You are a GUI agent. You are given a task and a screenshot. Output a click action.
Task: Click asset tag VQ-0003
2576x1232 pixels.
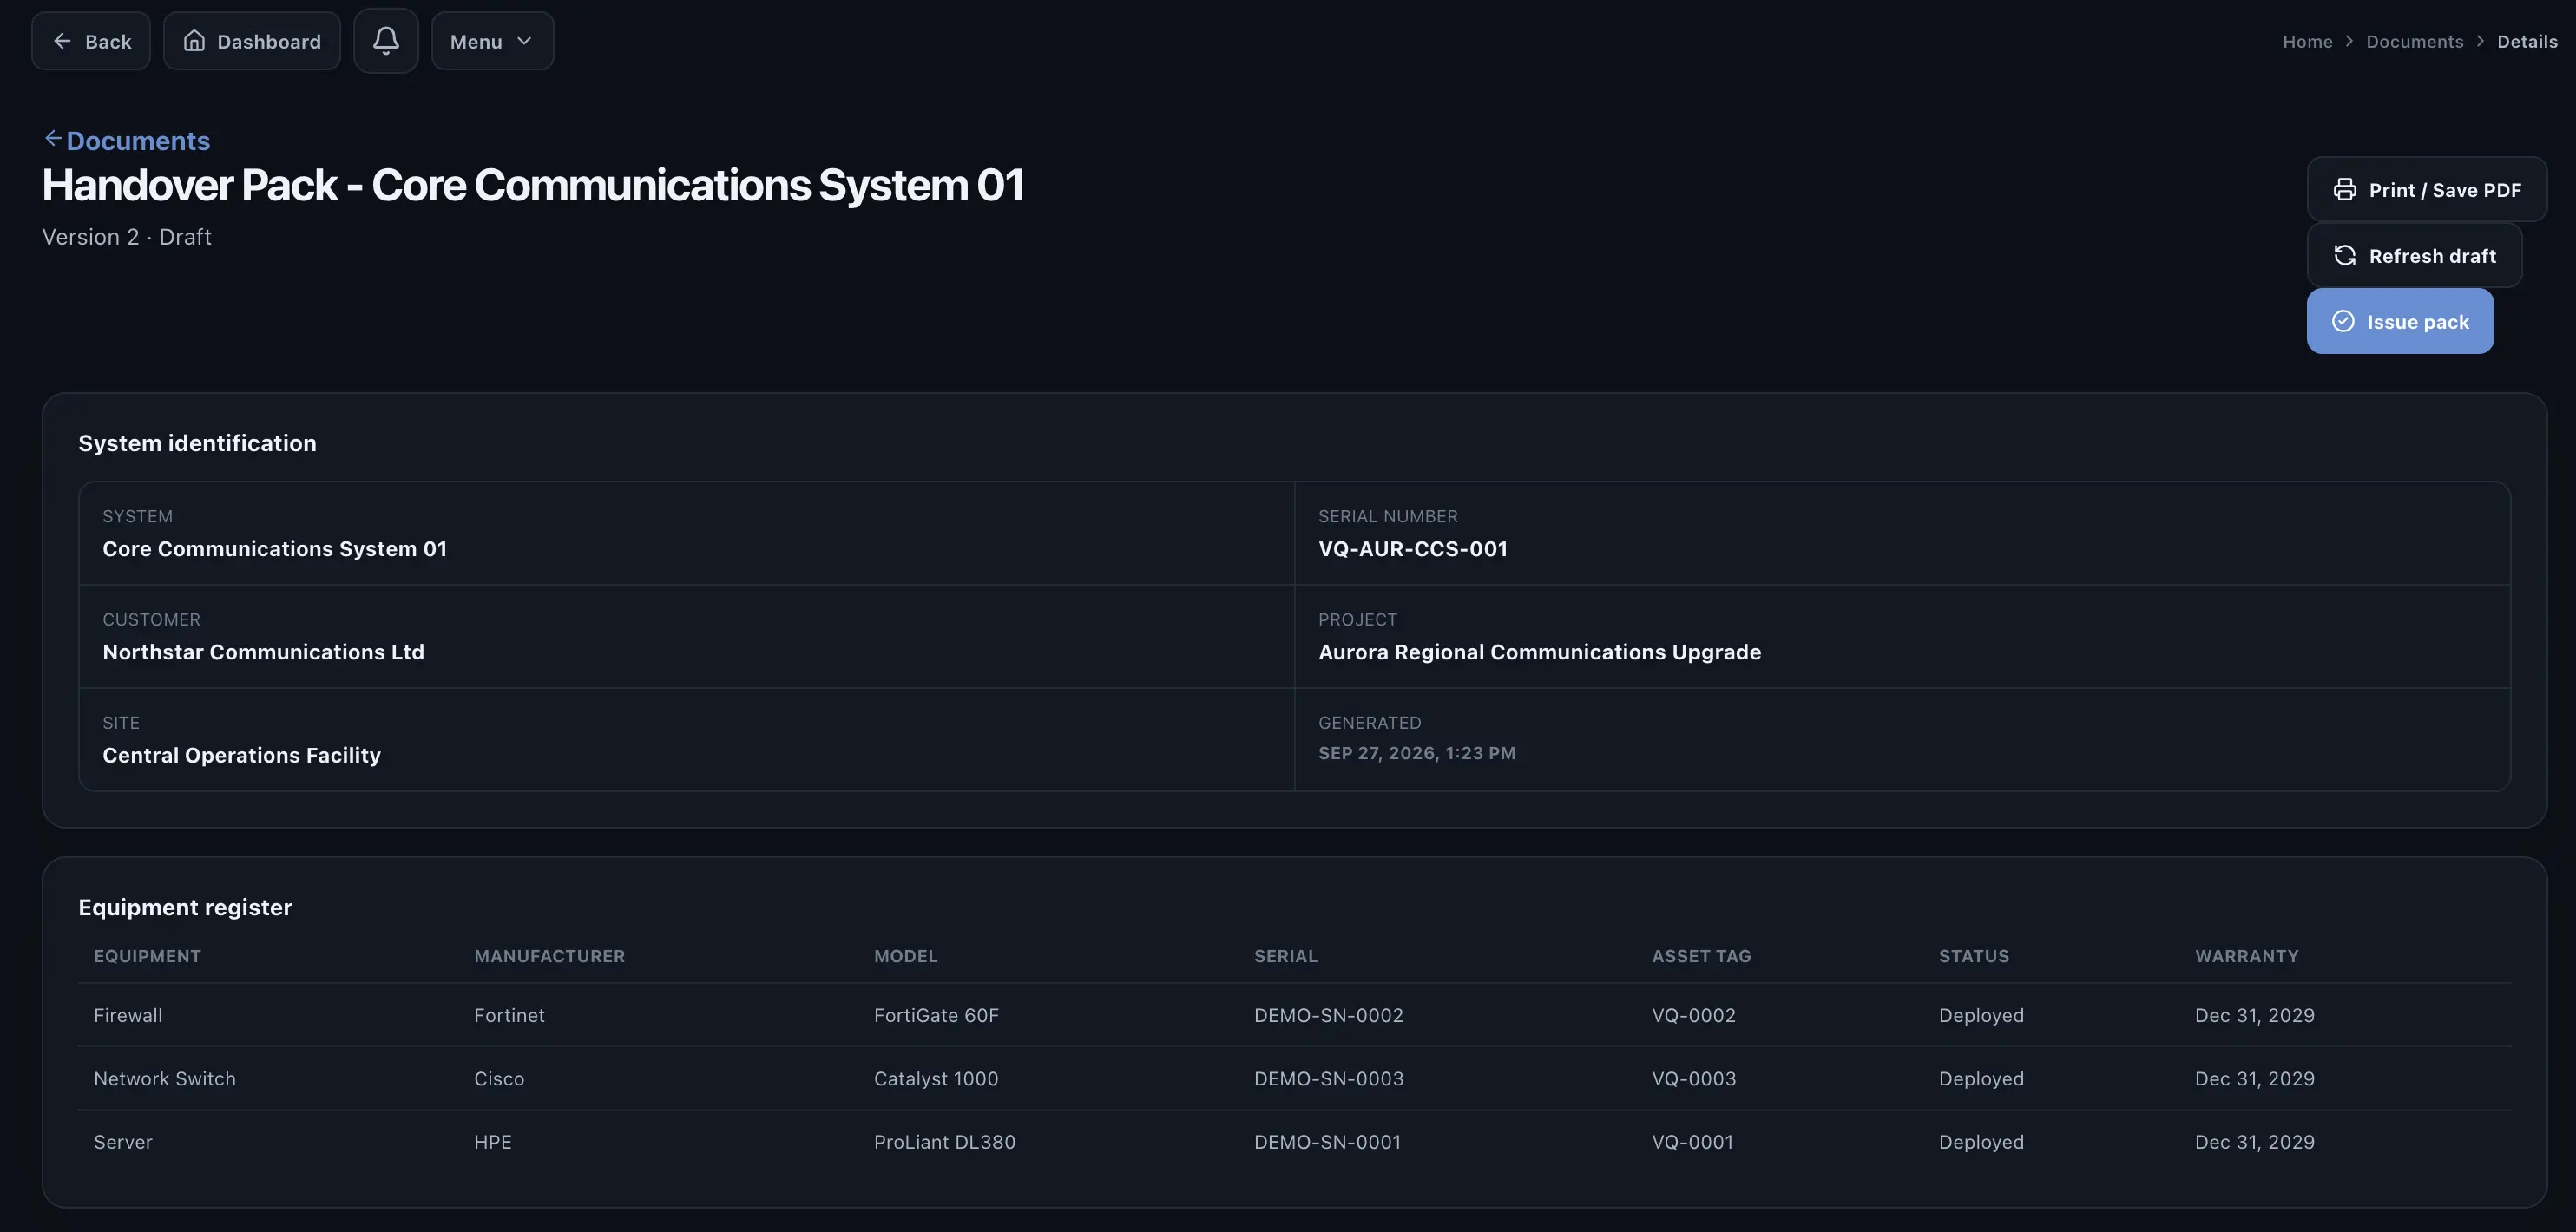point(1693,1079)
